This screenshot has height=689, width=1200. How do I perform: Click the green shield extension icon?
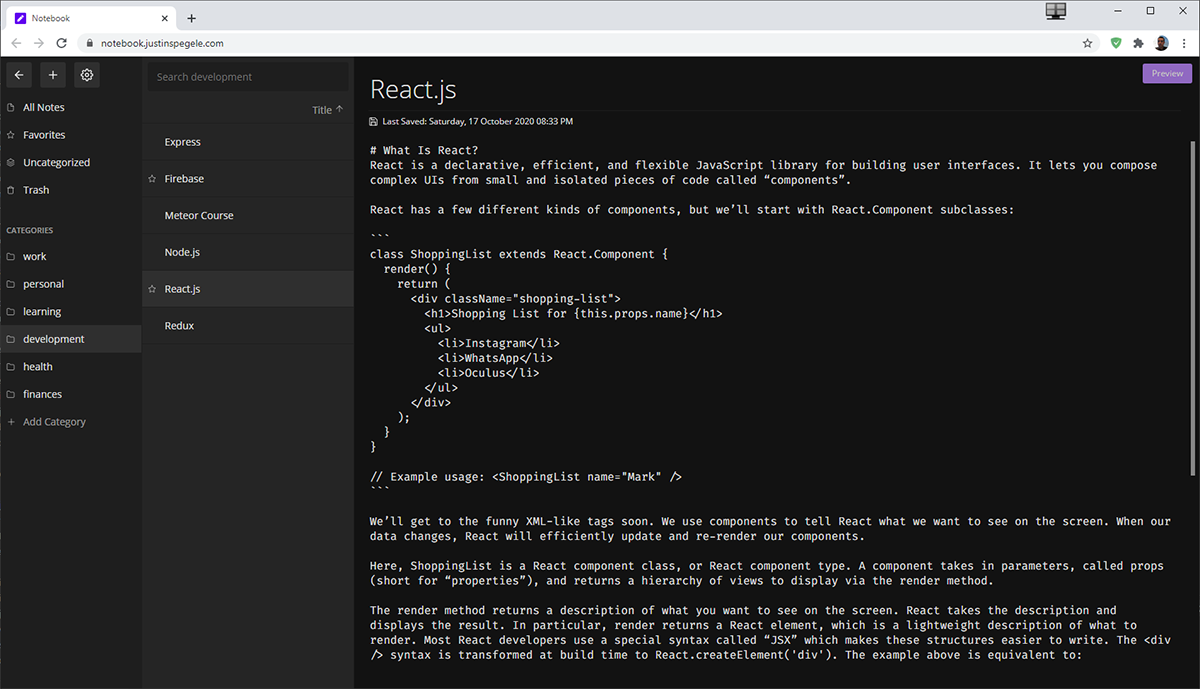[x=1116, y=43]
